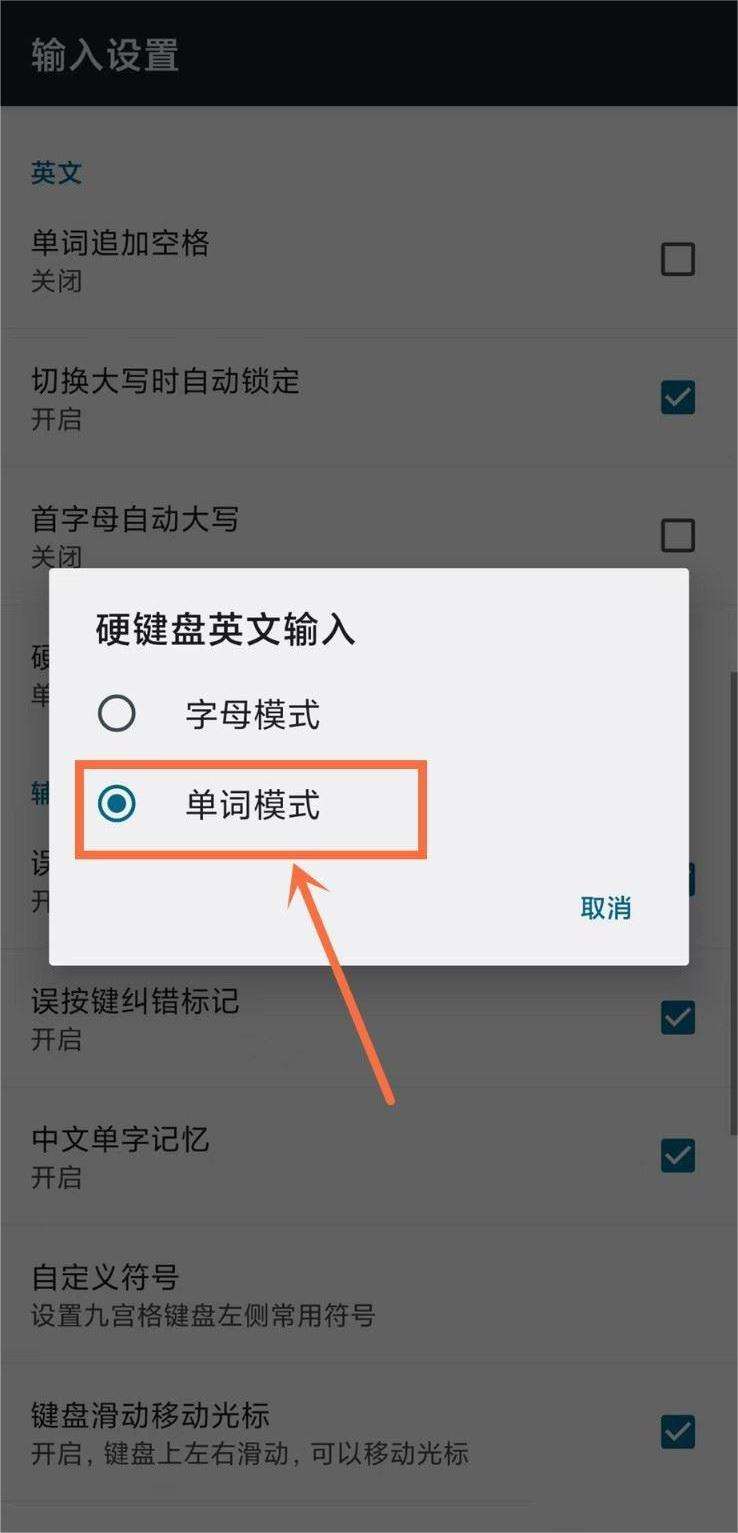
Task: Open the 自定义符号 setting
Action: [x=369, y=1295]
